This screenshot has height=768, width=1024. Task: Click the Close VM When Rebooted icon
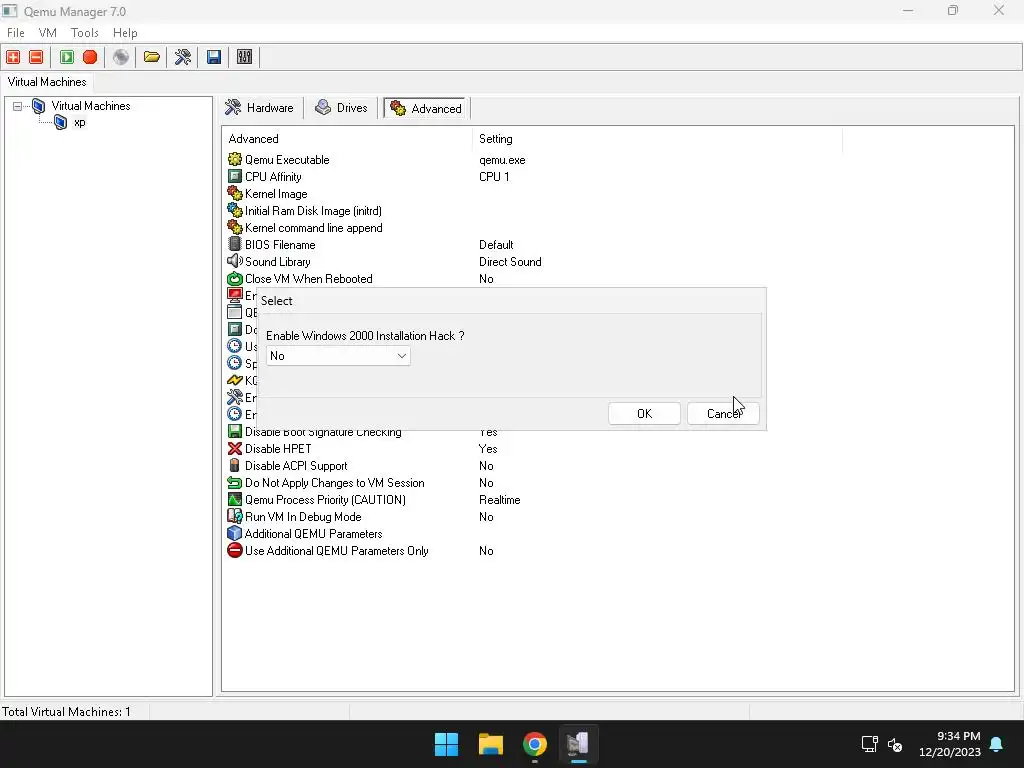(x=234, y=278)
